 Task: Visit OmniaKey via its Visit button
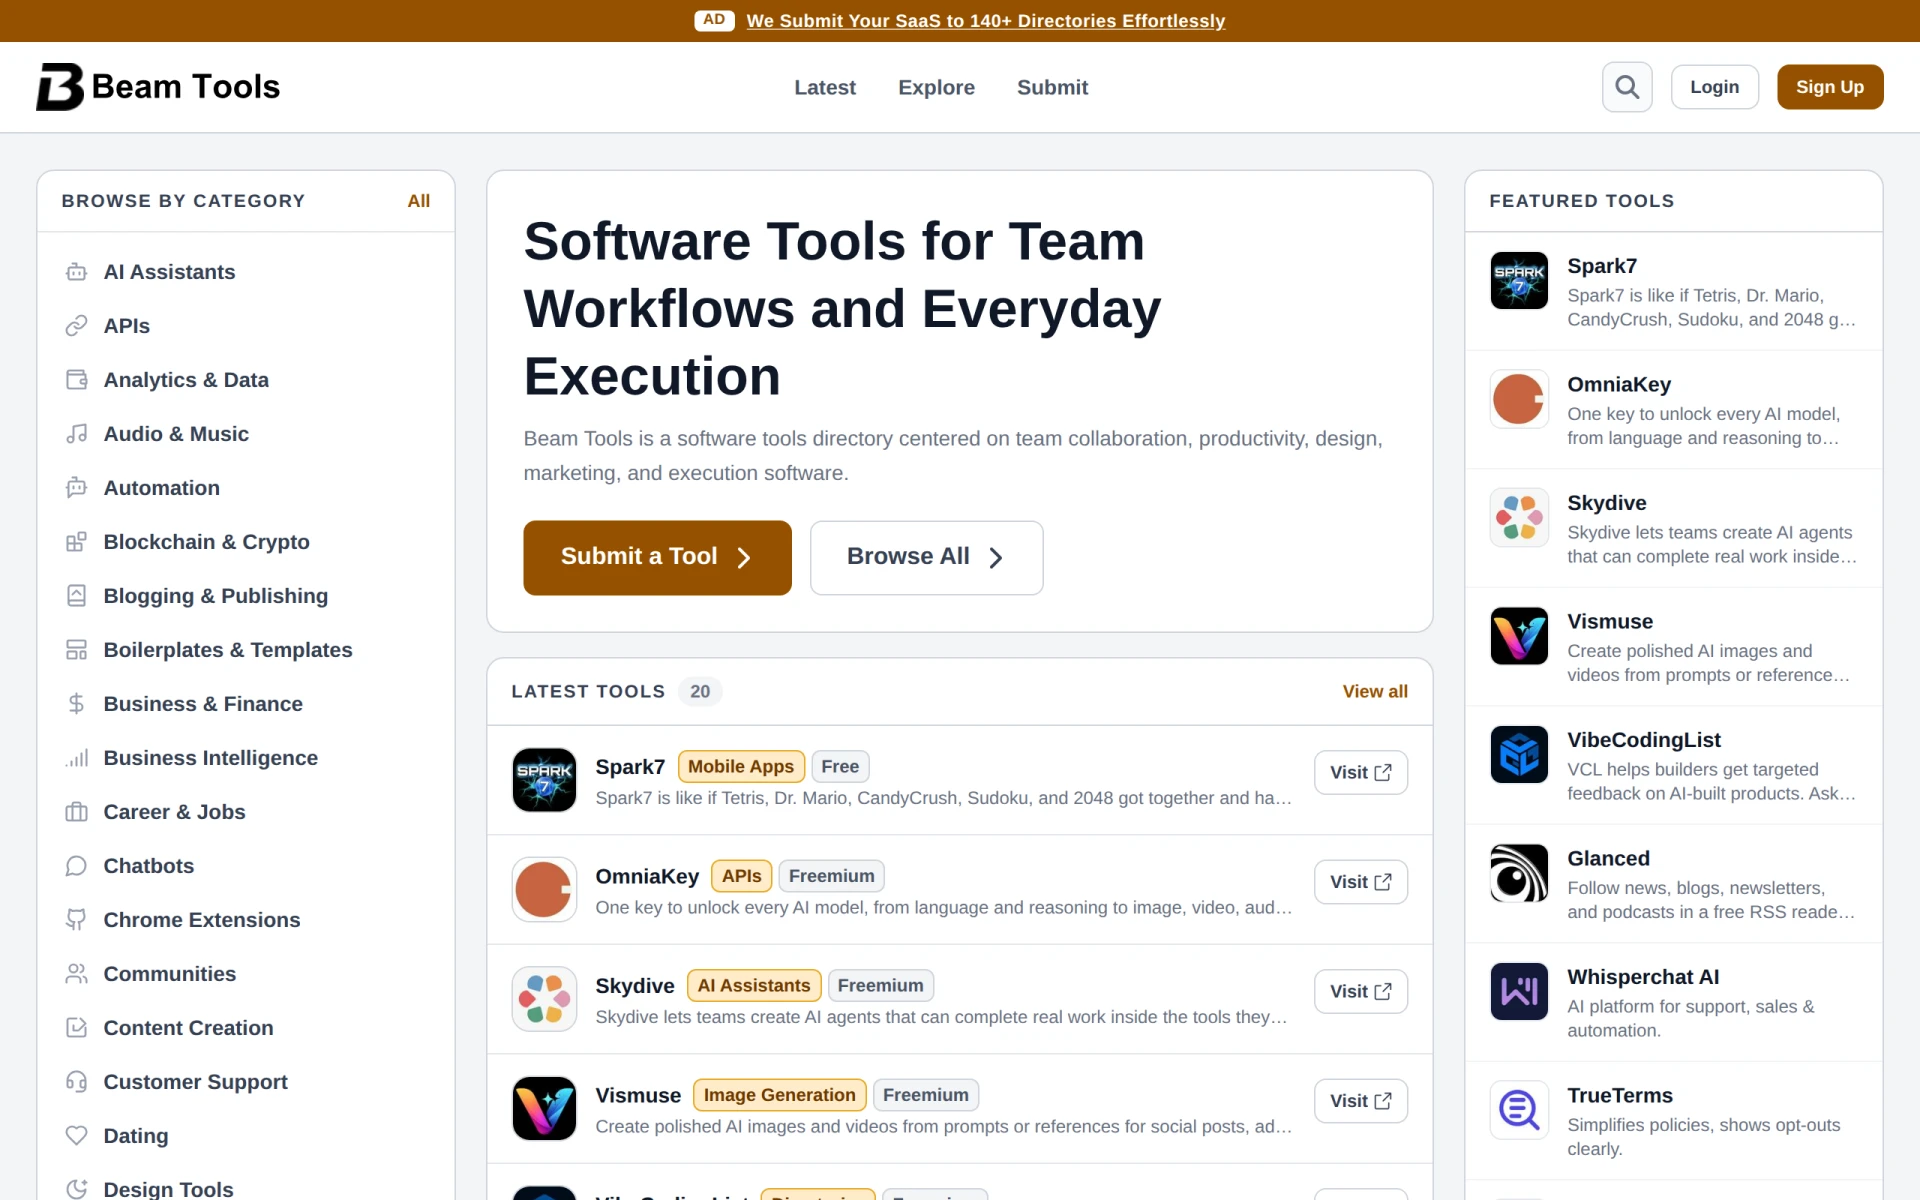pos(1361,882)
